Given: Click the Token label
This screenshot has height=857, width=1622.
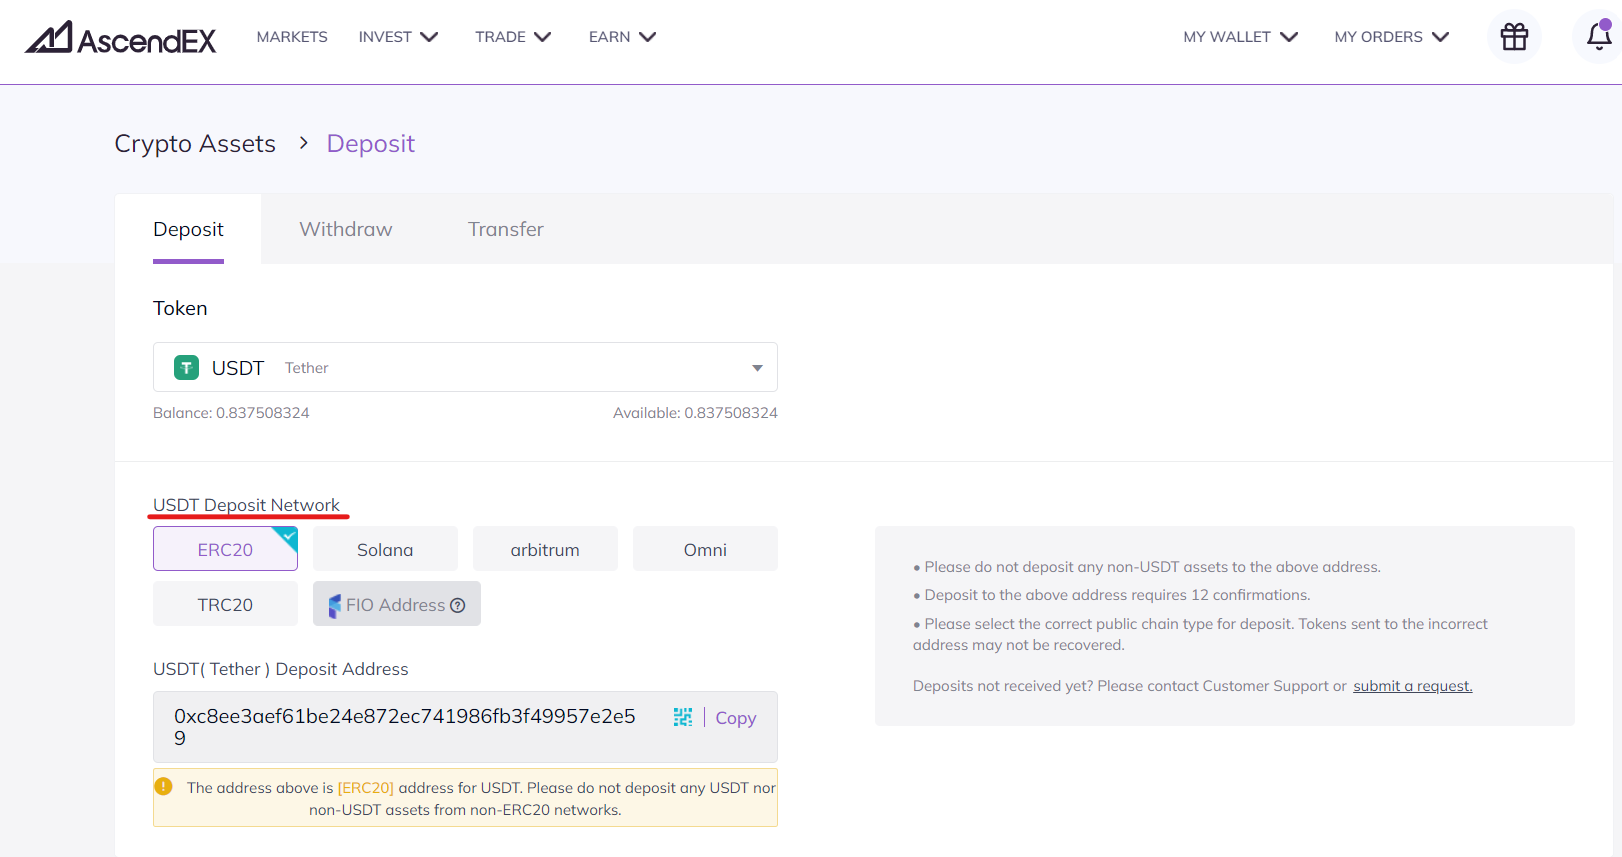Looking at the screenshot, I should (x=180, y=308).
